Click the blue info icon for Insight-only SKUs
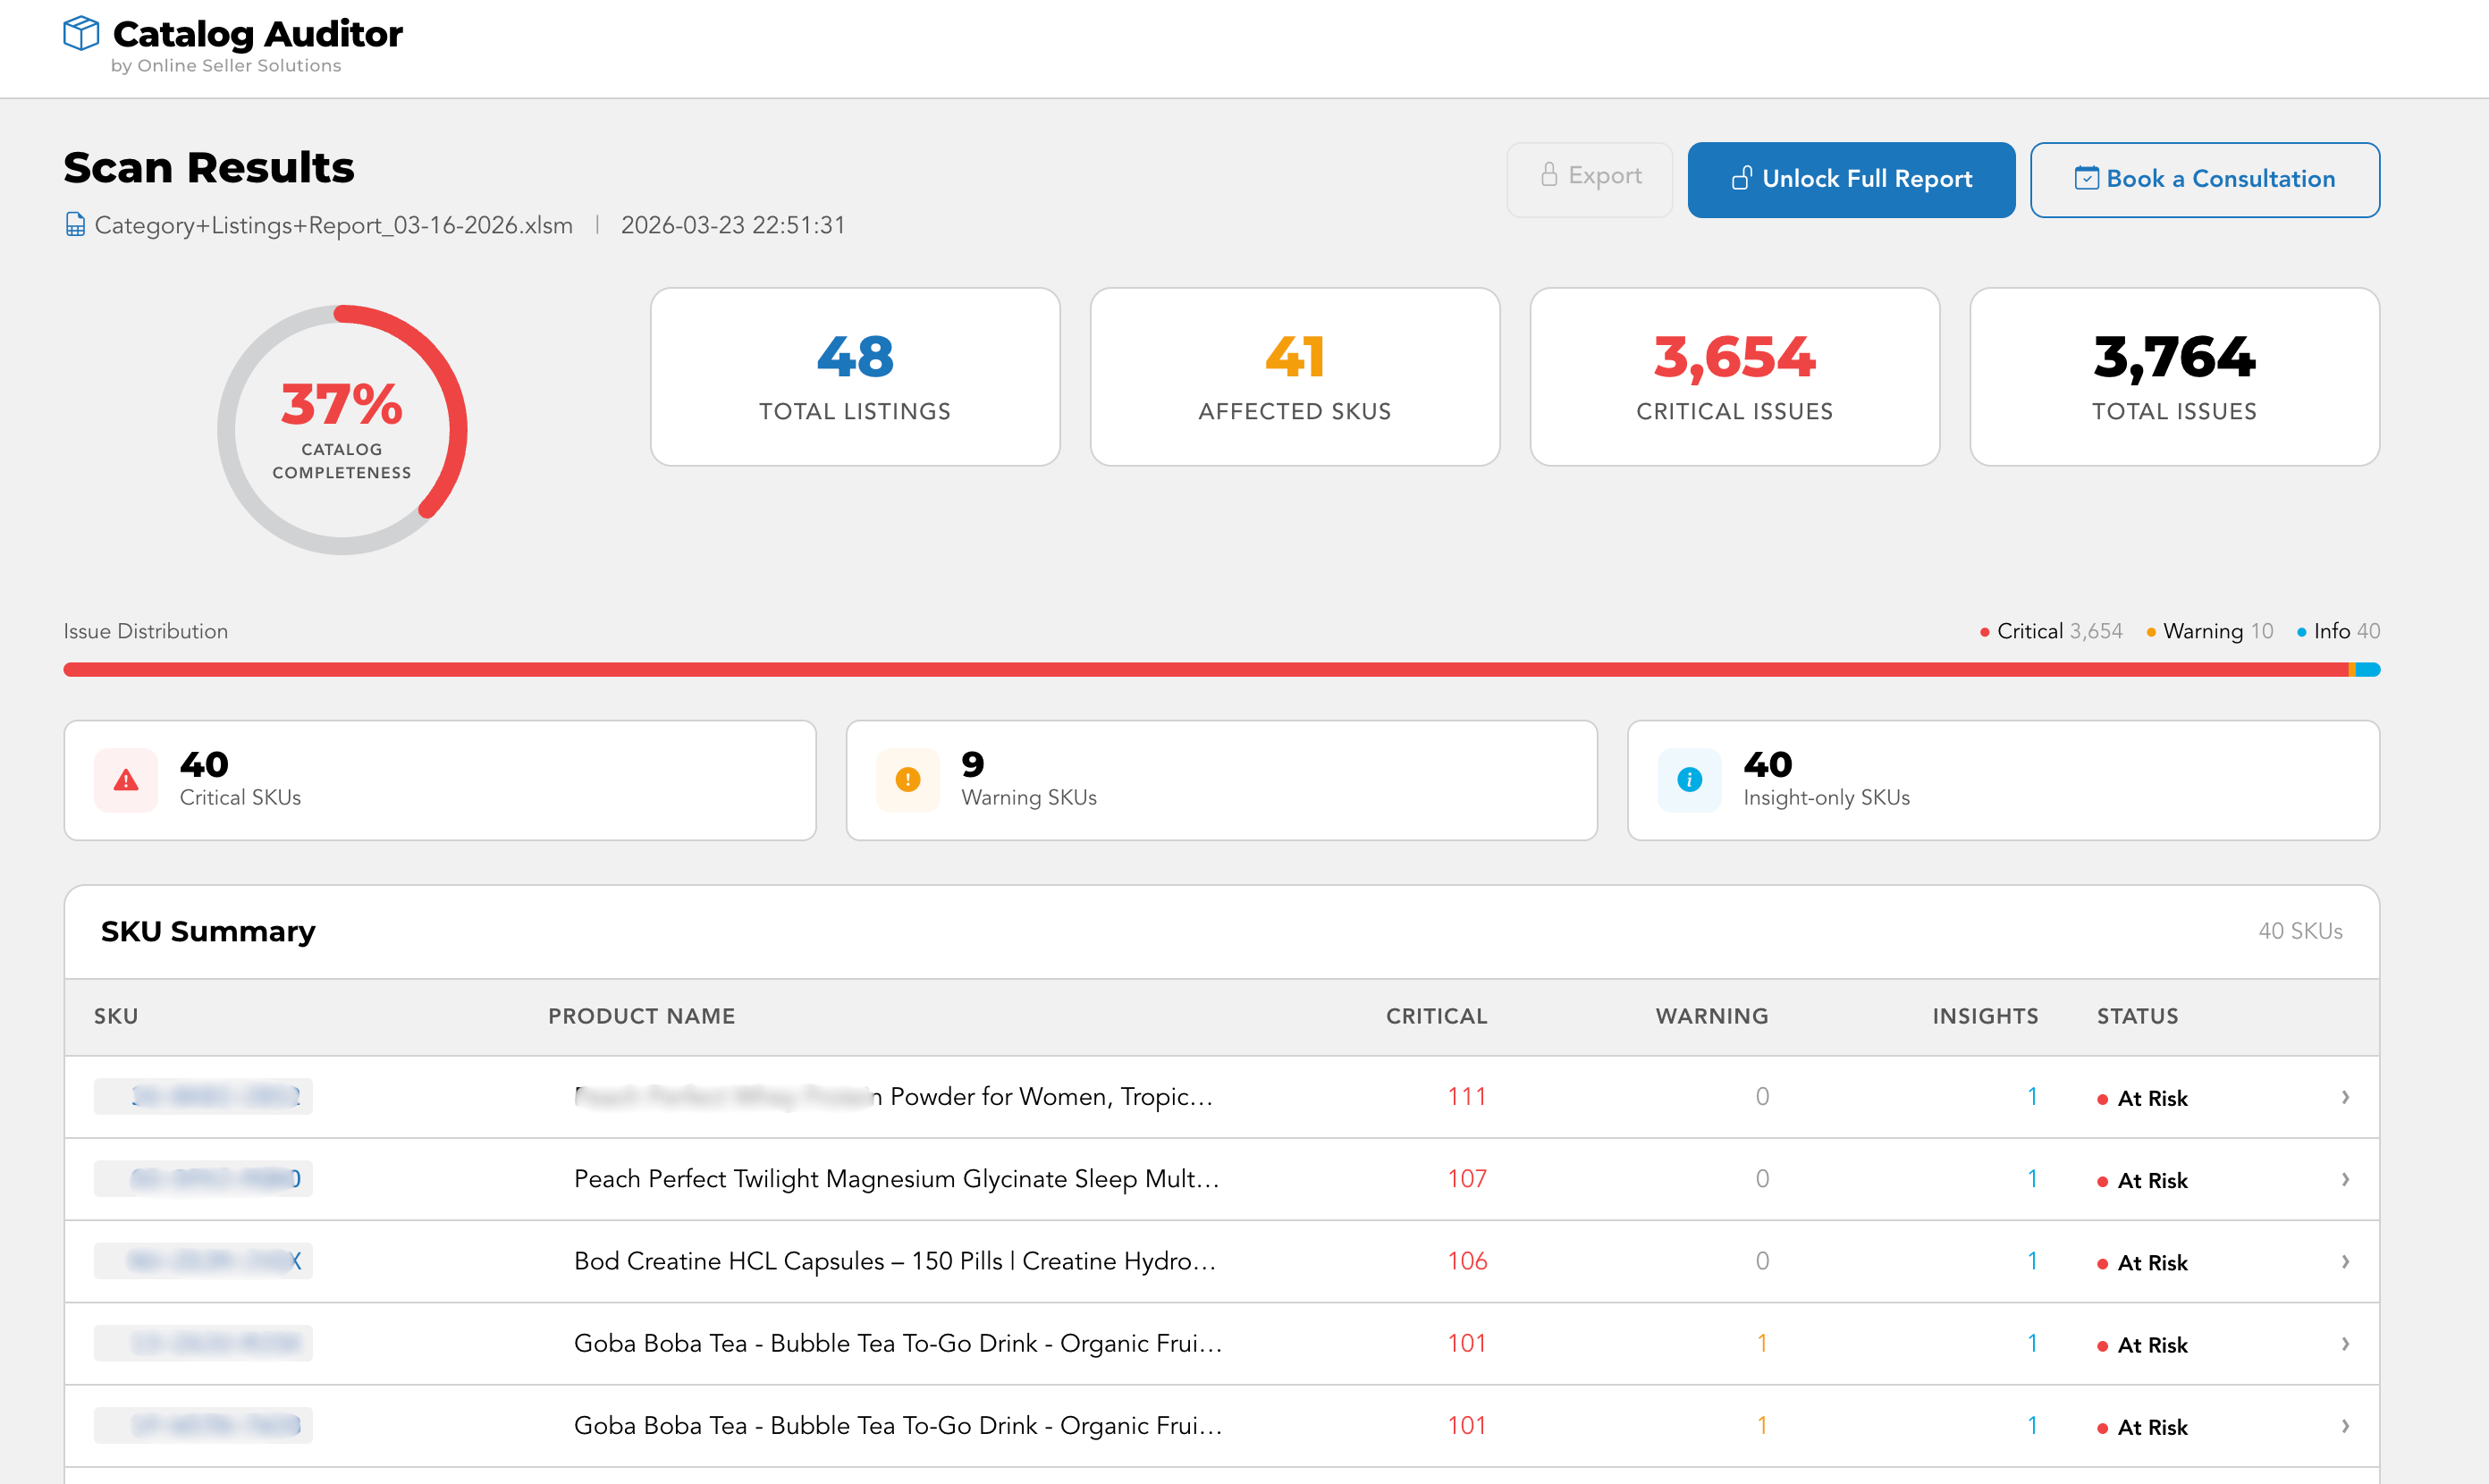This screenshot has width=2489, height=1484. 1688,780
